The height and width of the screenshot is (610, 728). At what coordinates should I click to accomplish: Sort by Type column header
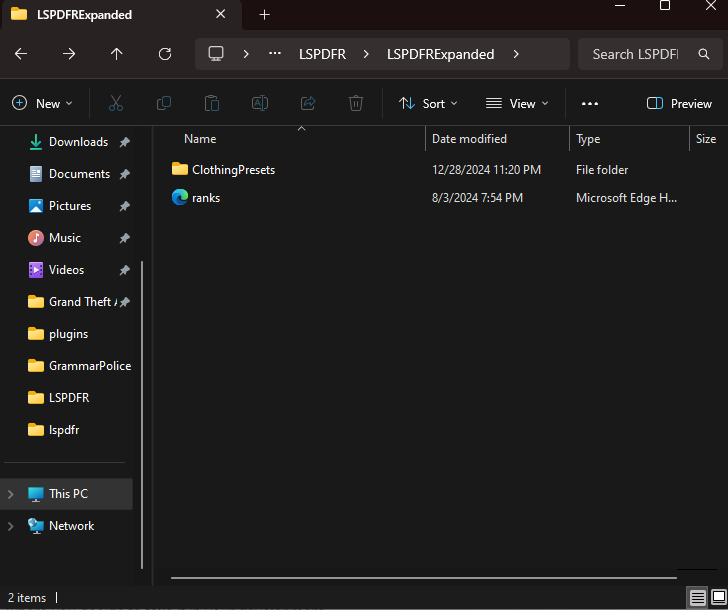pos(588,139)
